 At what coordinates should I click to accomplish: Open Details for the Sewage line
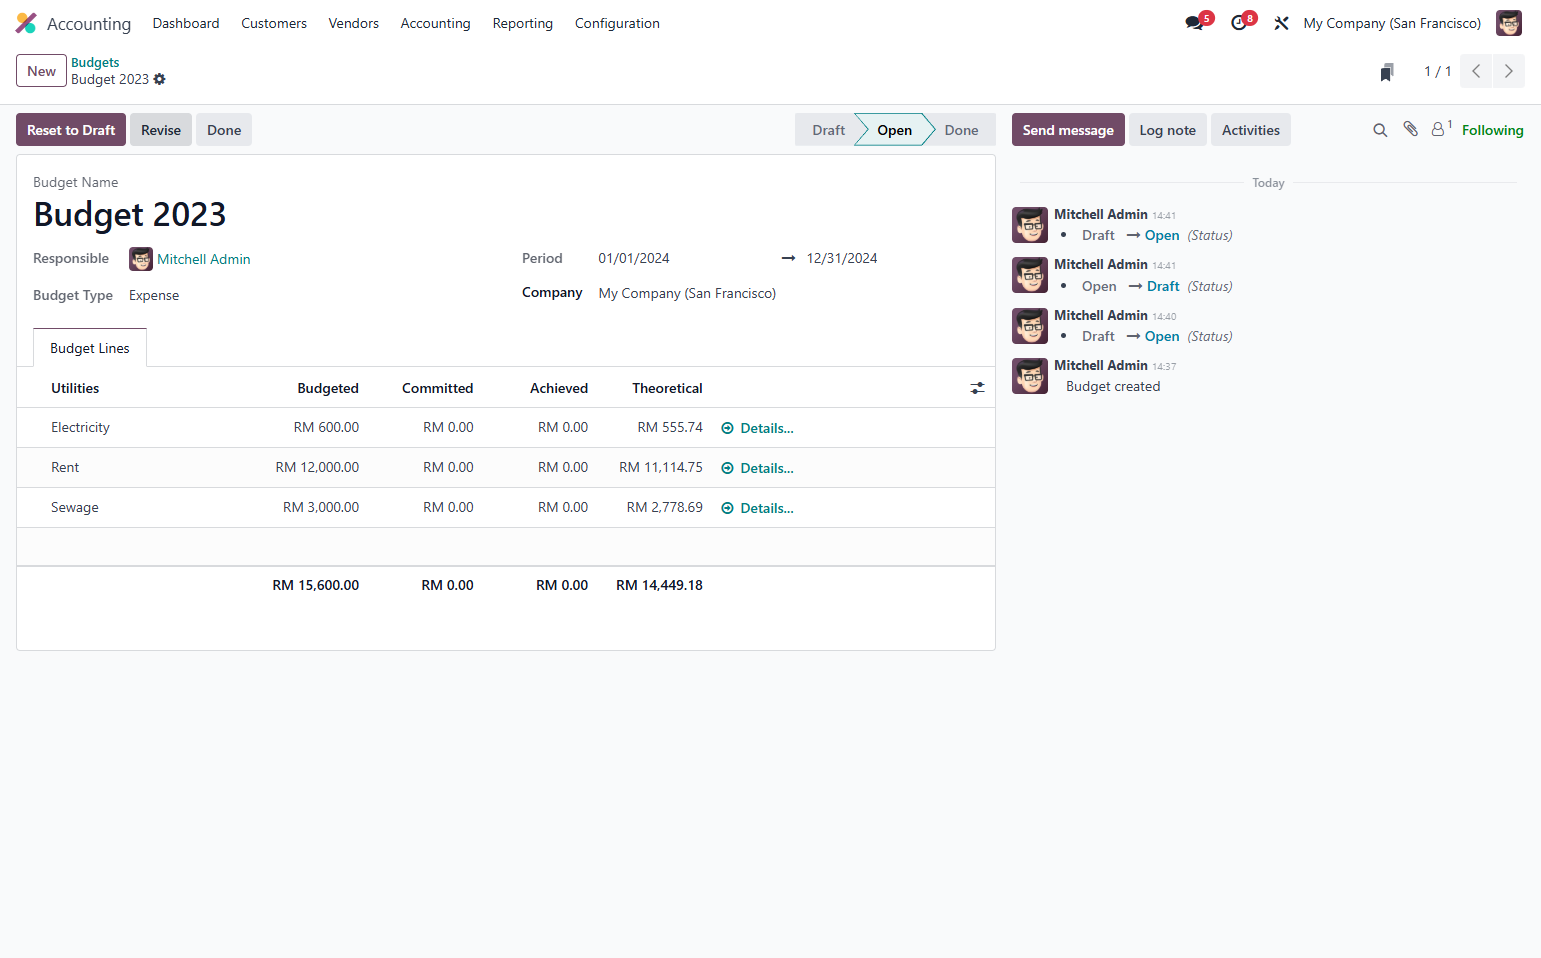click(758, 508)
